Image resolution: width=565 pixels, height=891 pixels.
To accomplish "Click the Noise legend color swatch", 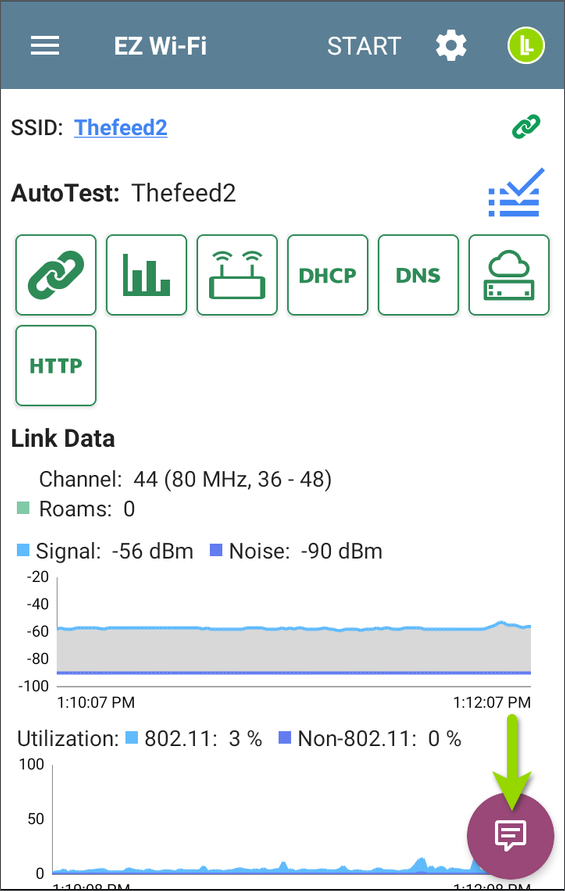I will (216, 550).
